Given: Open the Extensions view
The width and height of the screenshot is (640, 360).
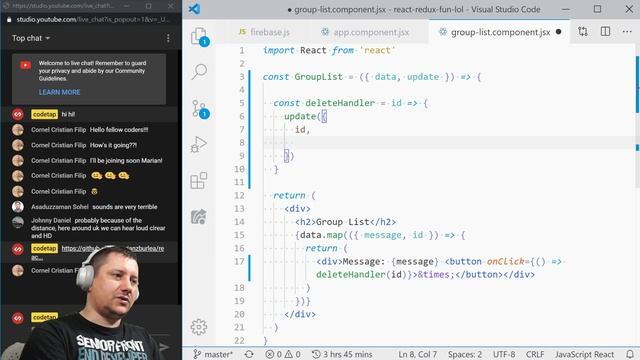Looking at the screenshot, I should [x=199, y=180].
